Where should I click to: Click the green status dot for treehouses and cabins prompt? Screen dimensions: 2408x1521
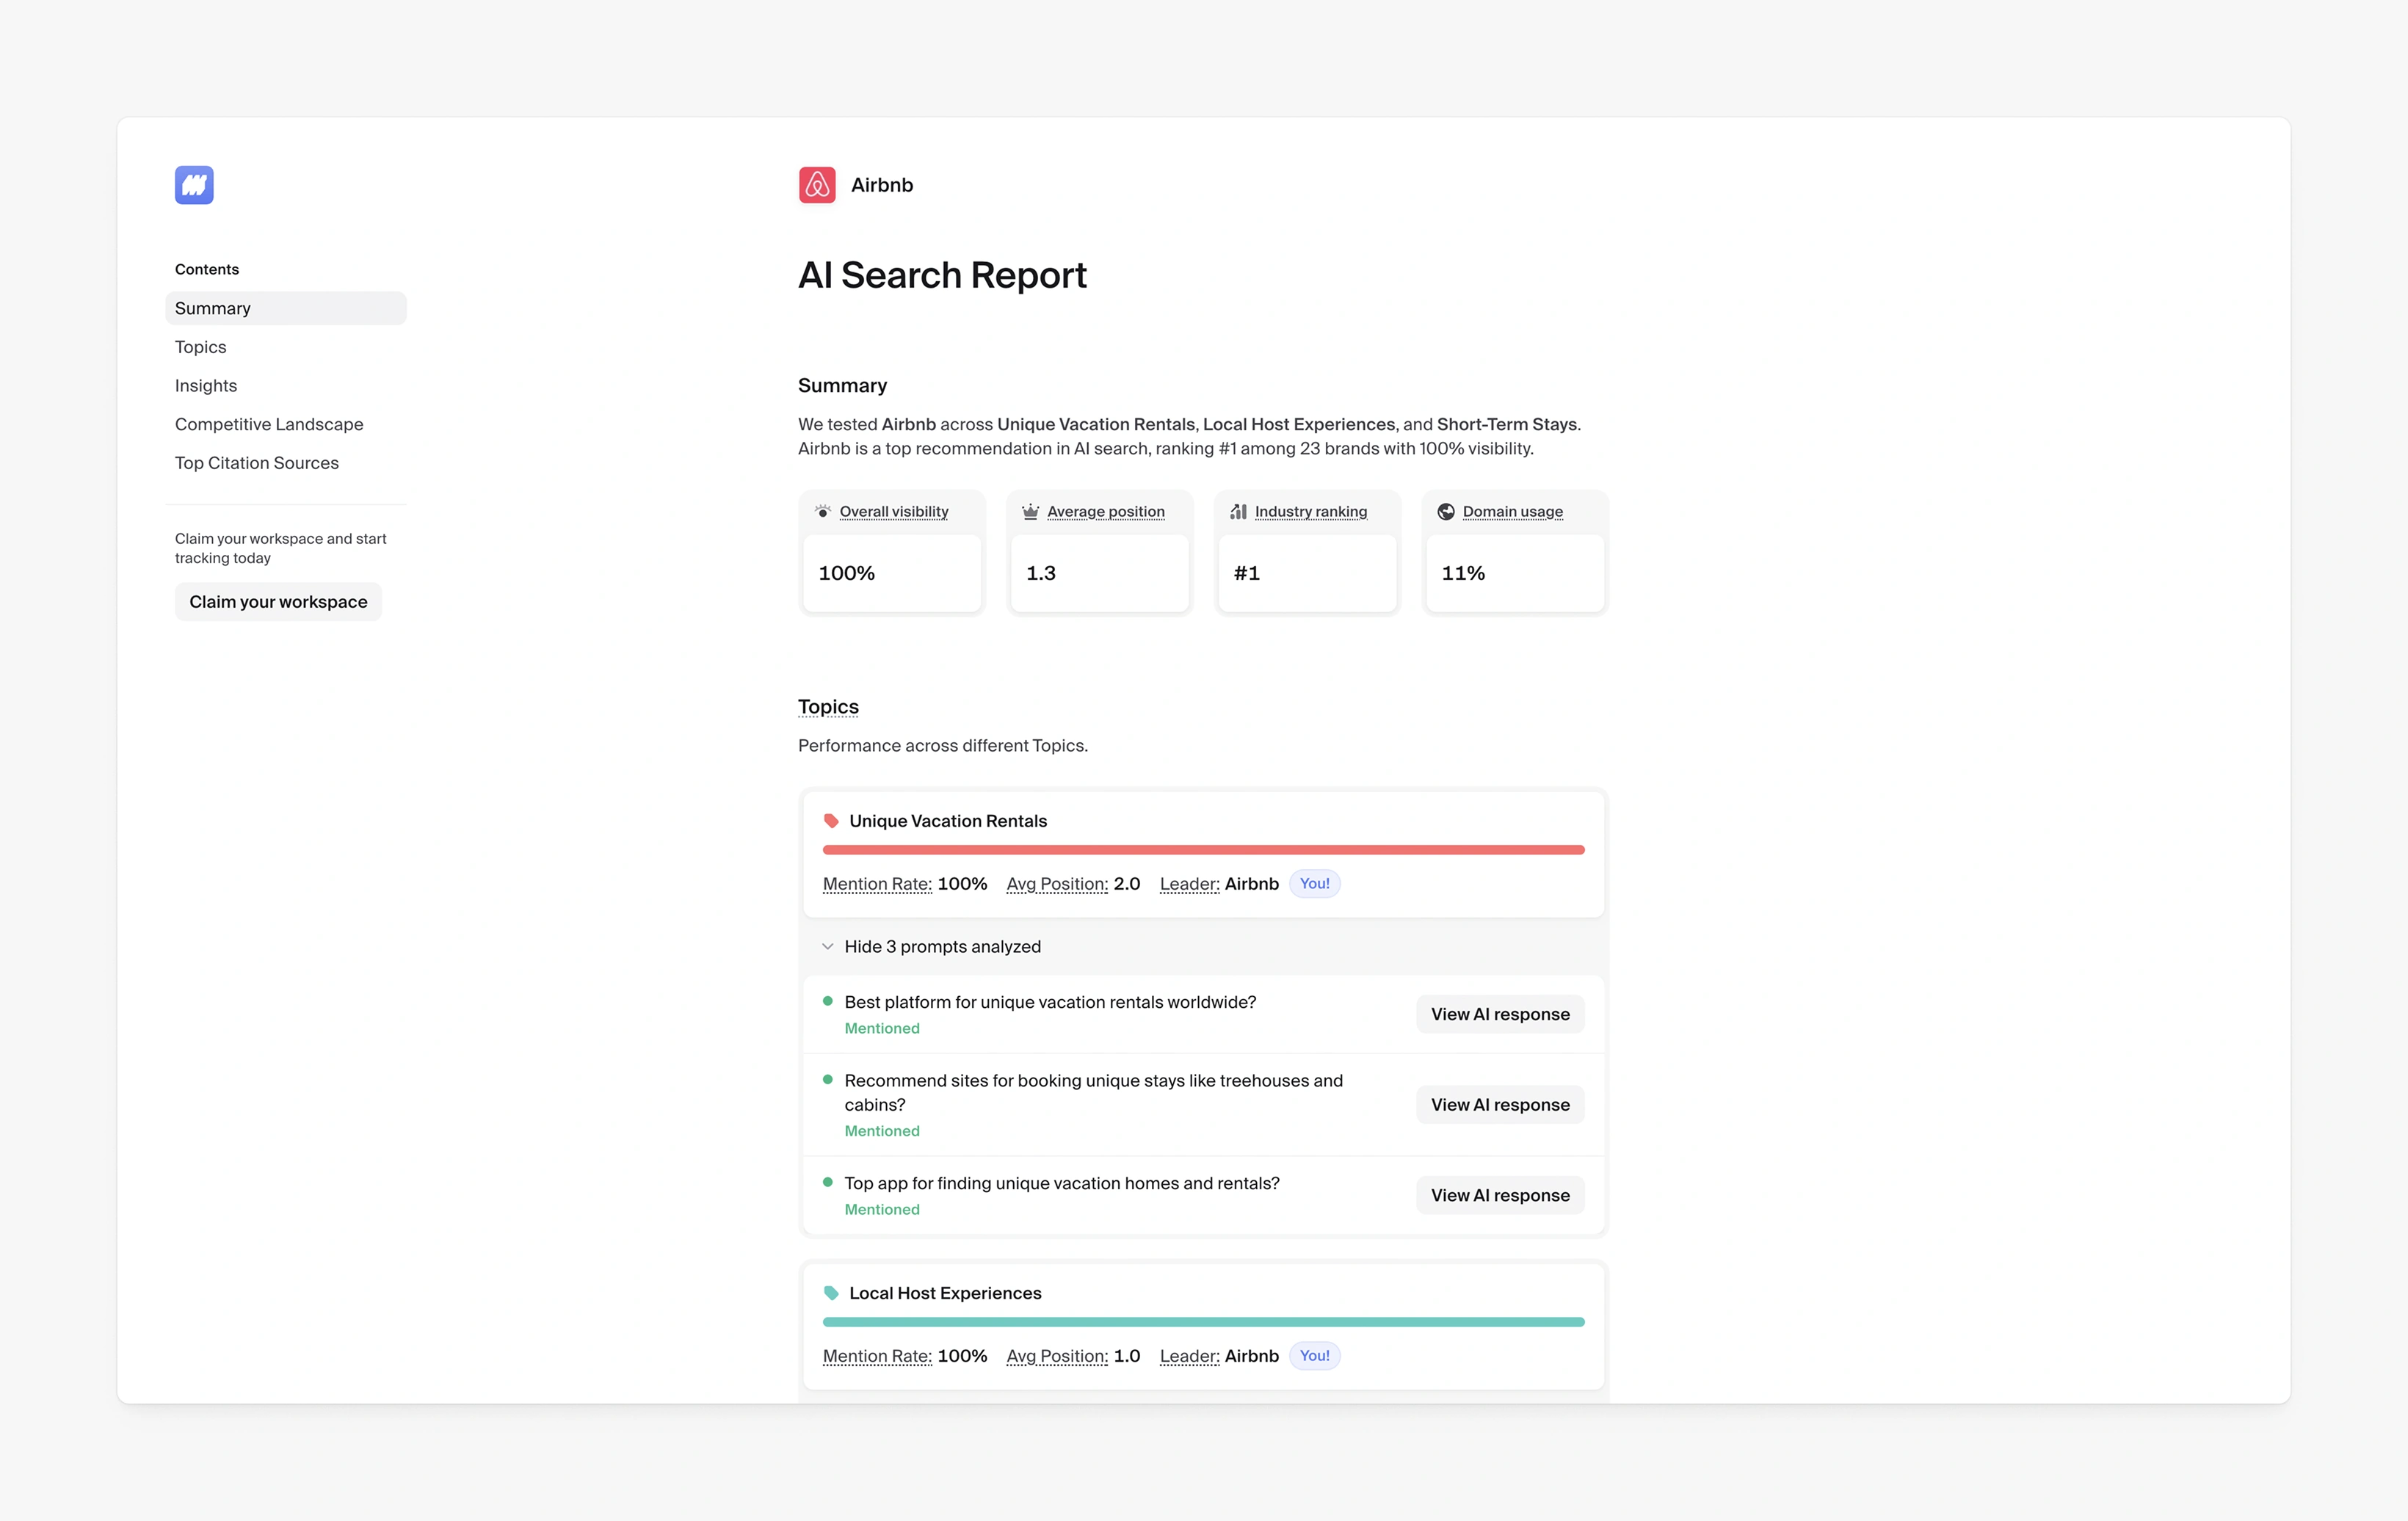[828, 1080]
